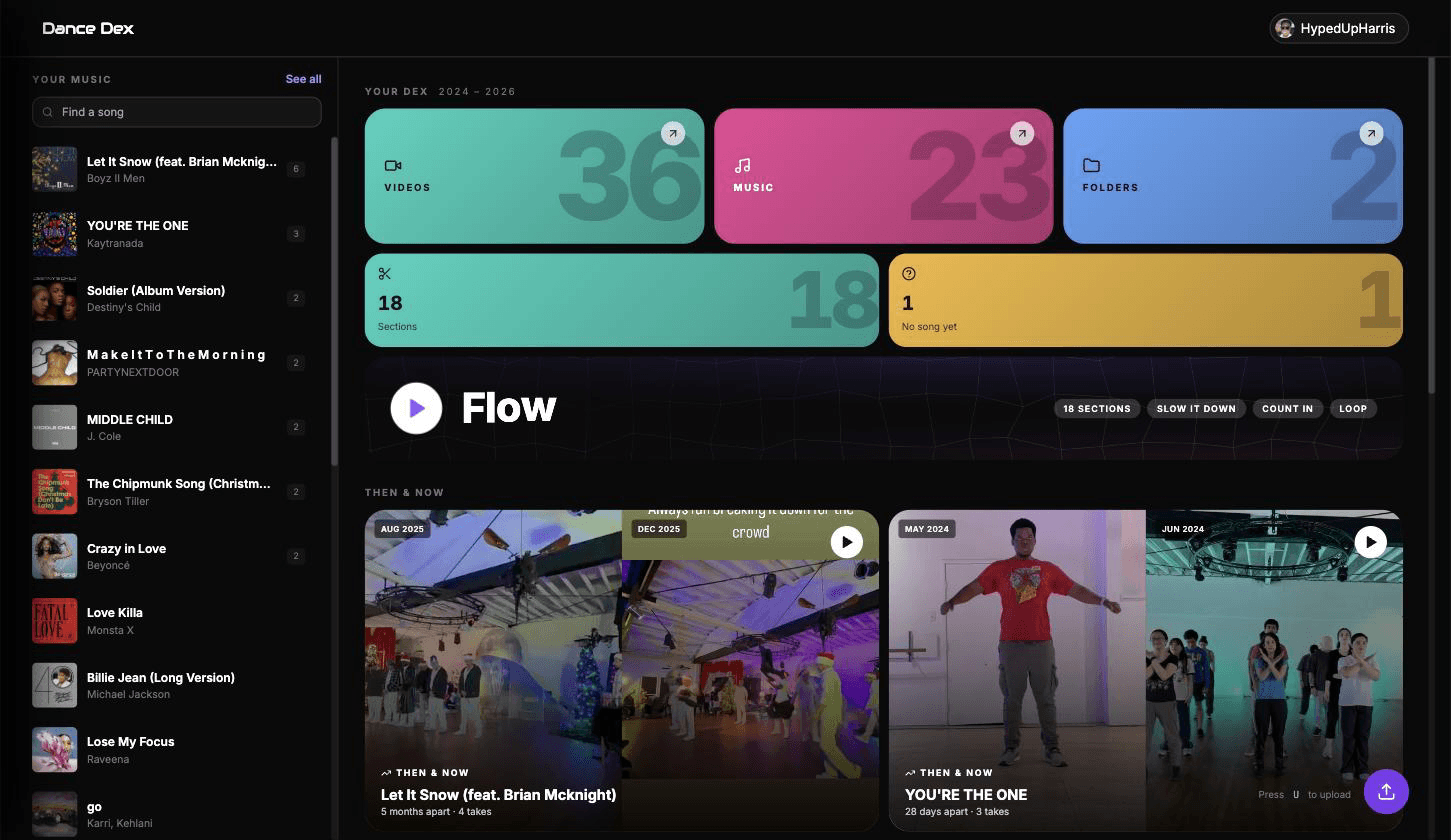This screenshot has width=1451, height=840.
Task: Click the Billie Jean album cover
Action: click(x=54, y=685)
